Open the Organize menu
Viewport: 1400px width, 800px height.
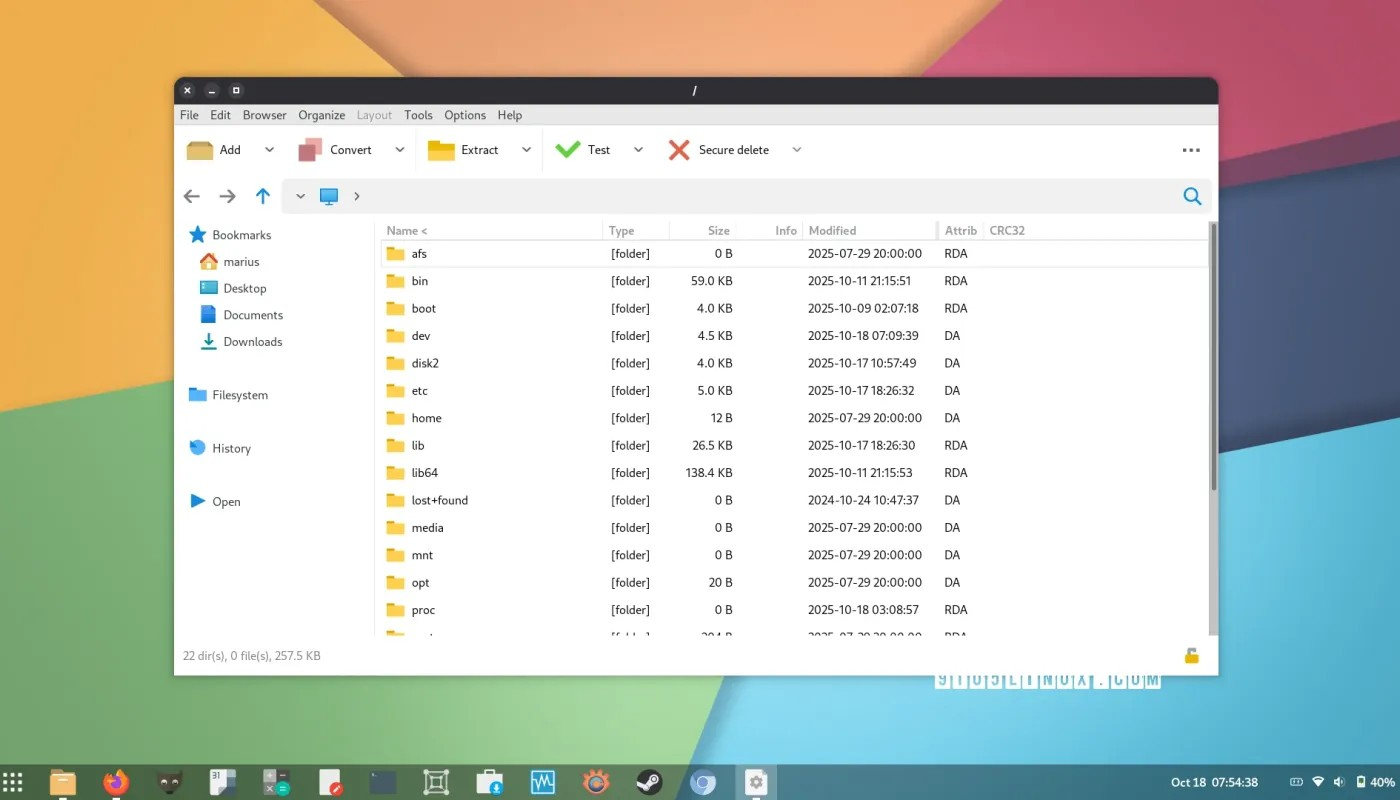[321, 115]
